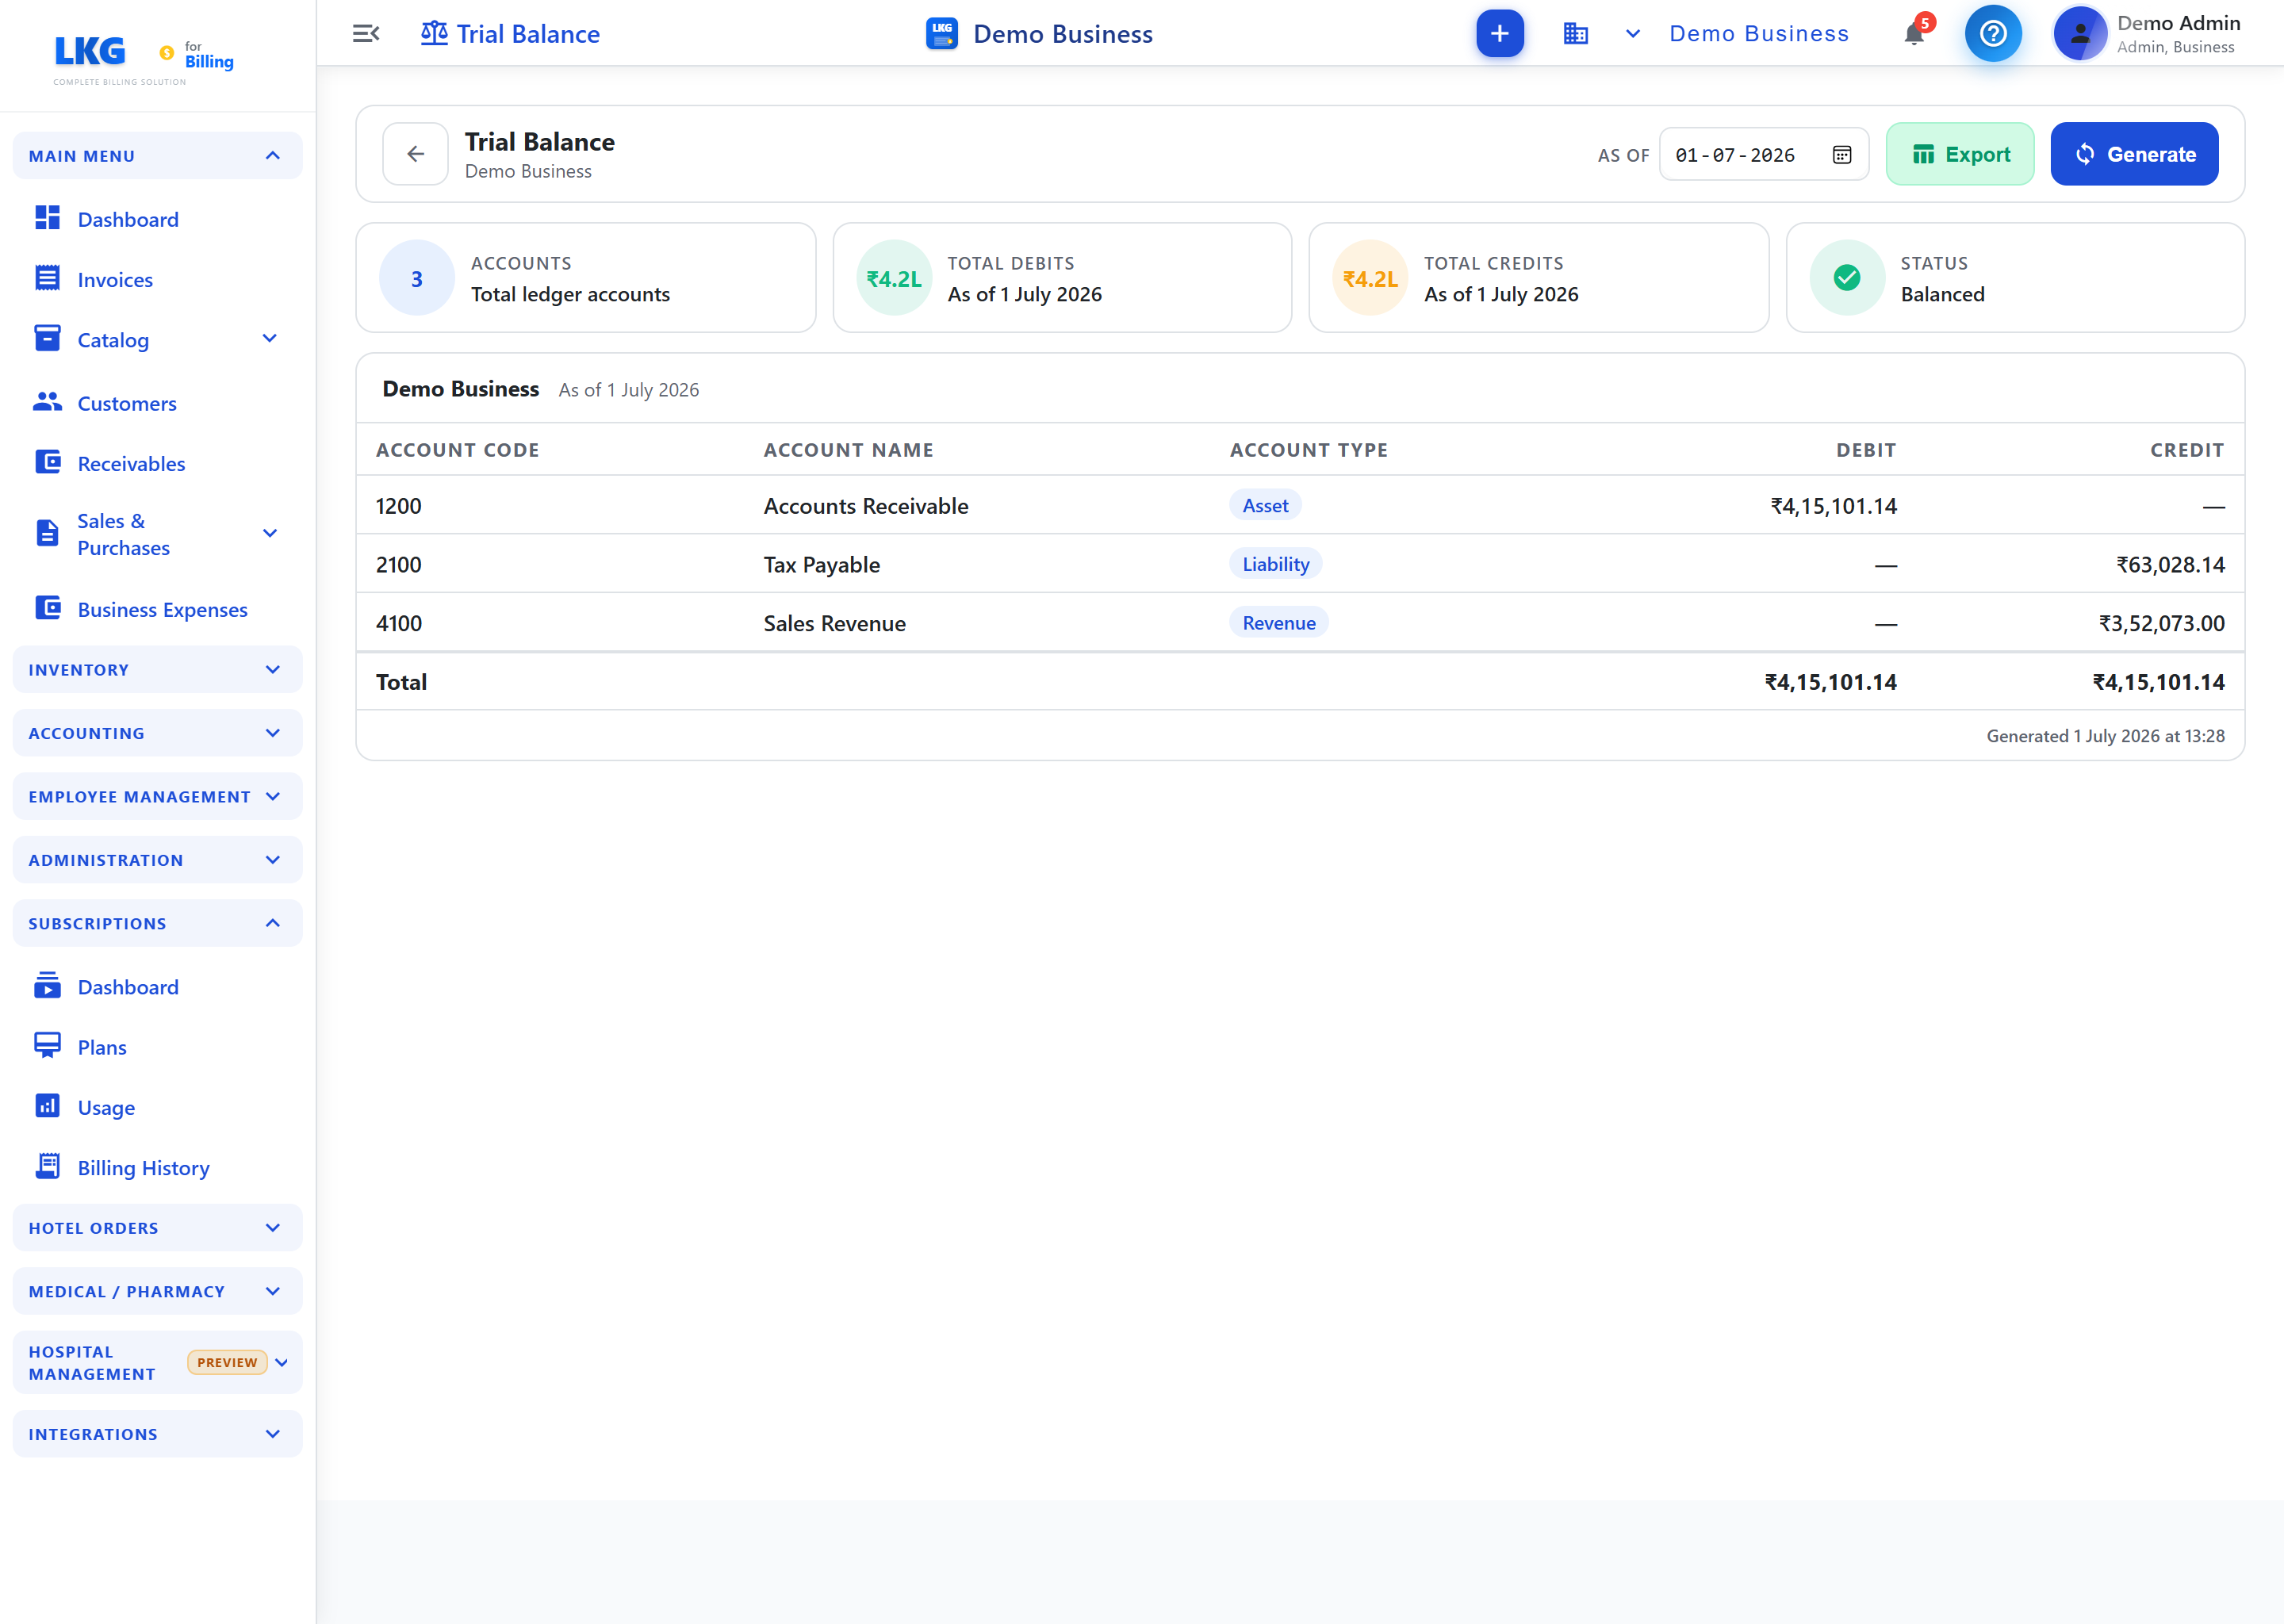This screenshot has height=1624, width=2284.
Task: Click the green Balanced status check icon
Action: (x=1847, y=278)
